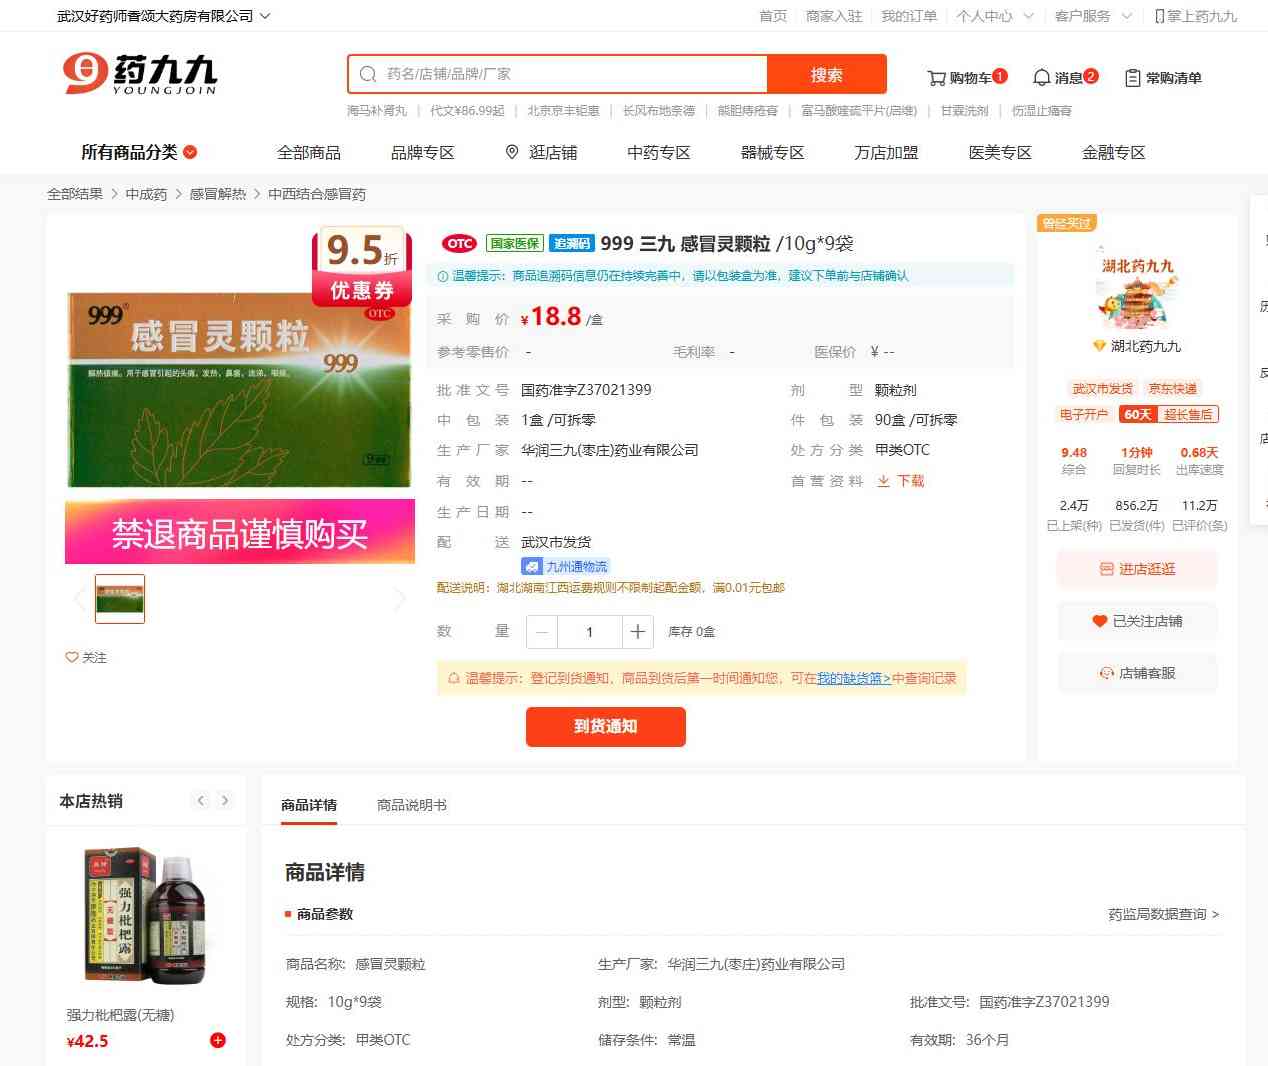This screenshot has width=1268, height=1066.
Task: Switch to the 商品说明书 tab
Action: pyautogui.click(x=411, y=805)
